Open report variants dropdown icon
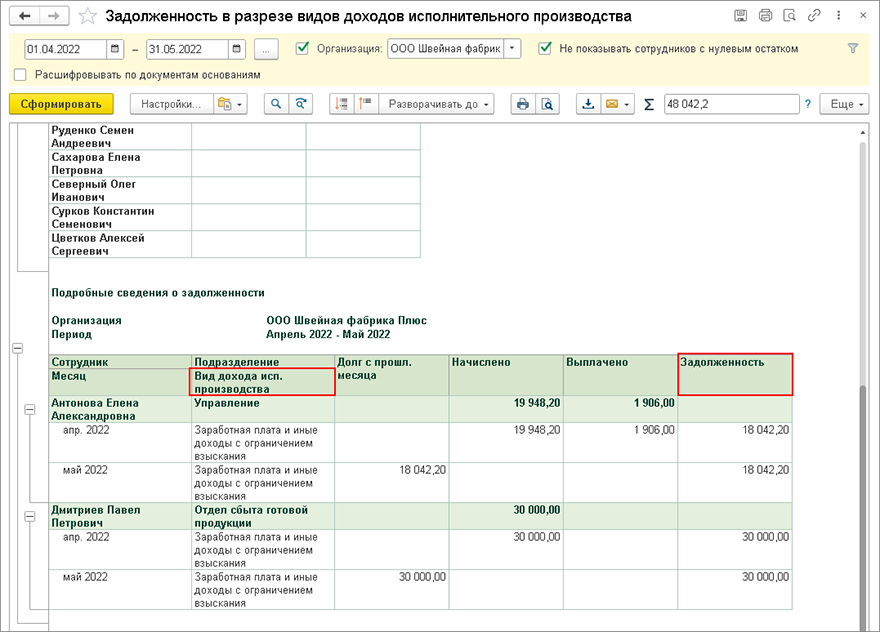 coord(230,104)
